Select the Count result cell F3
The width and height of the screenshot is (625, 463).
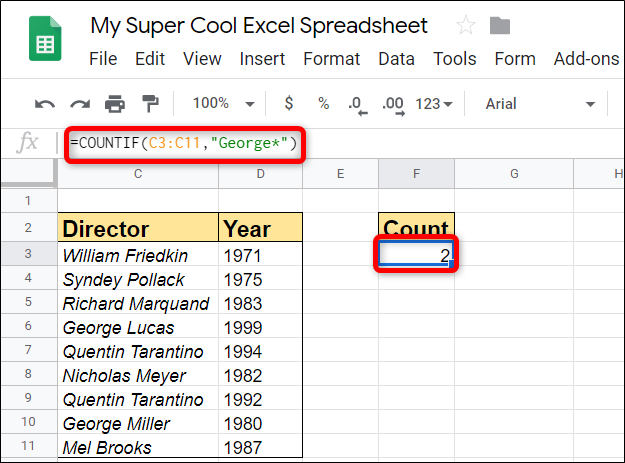point(416,255)
